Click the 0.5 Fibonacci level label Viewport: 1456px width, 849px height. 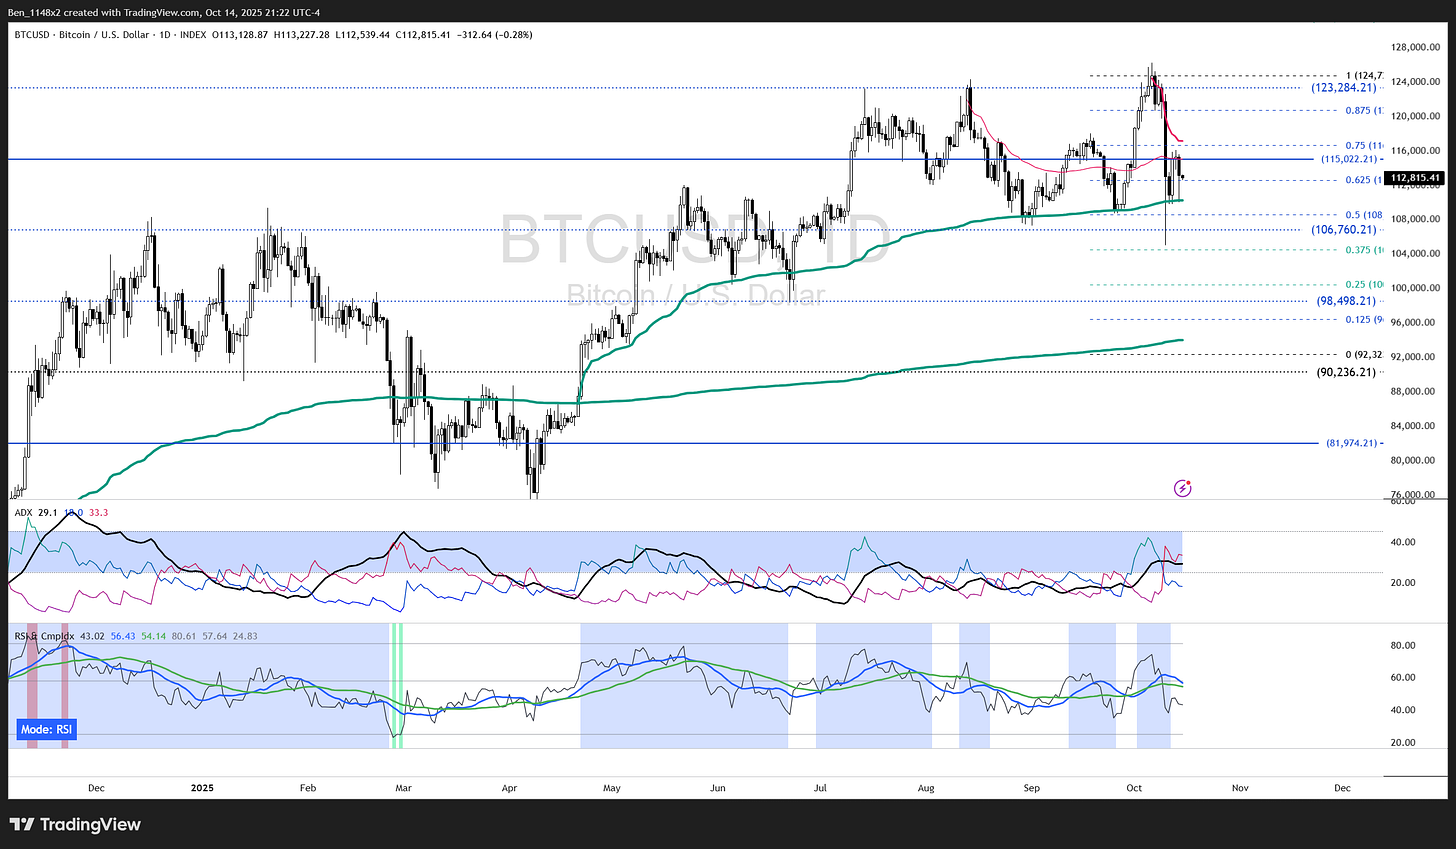click(1366, 215)
